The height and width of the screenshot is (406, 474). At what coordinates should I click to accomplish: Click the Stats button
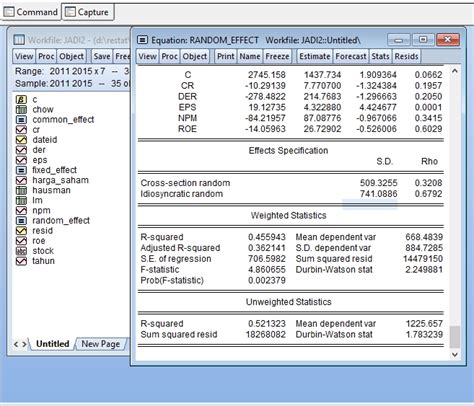click(x=381, y=56)
